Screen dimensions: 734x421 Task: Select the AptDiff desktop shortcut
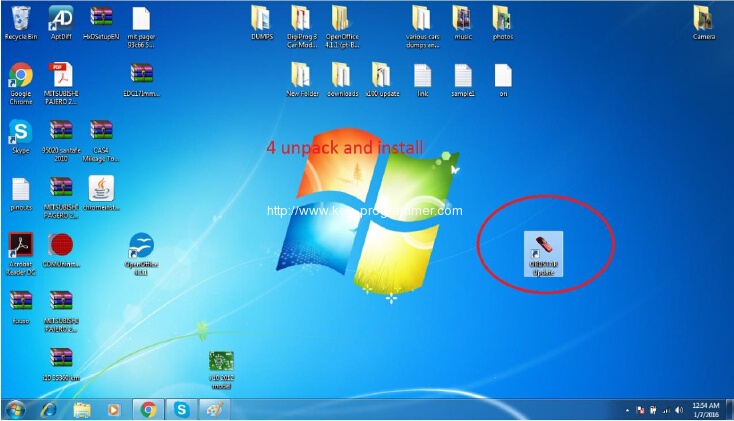(x=61, y=22)
